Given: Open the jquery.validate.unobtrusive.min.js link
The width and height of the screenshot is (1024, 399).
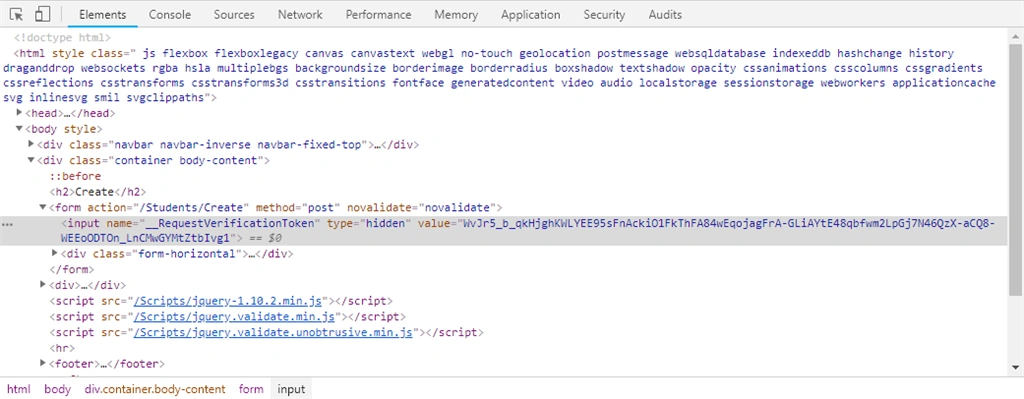Looking at the screenshot, I should tap(273, 332).
